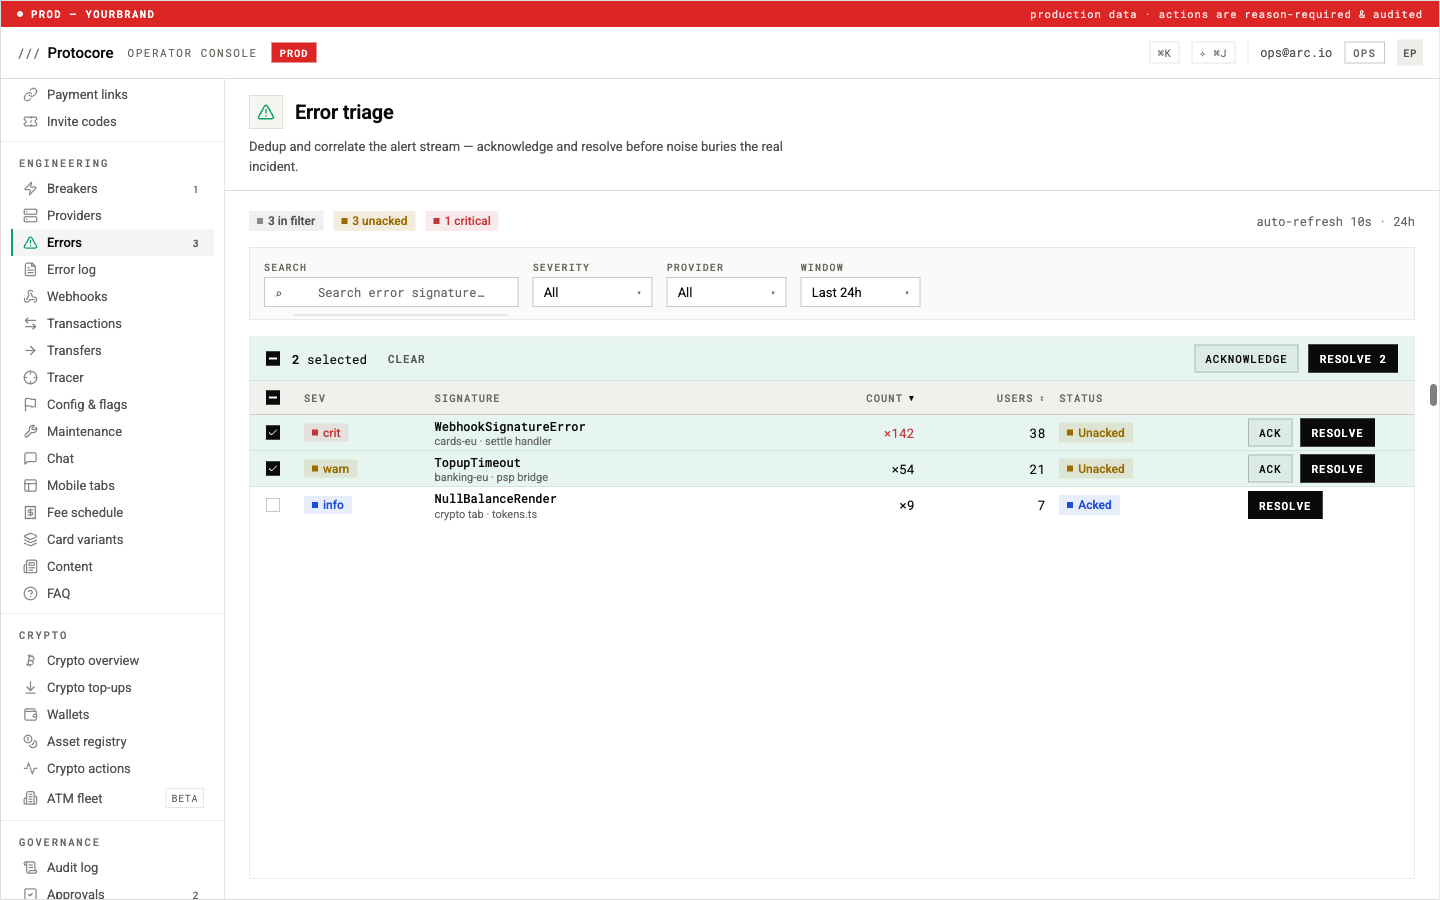Click the 3 in filter chip
Image resolution: width=1440 pixels, height=900 pixels.
[x=286, y=221]
